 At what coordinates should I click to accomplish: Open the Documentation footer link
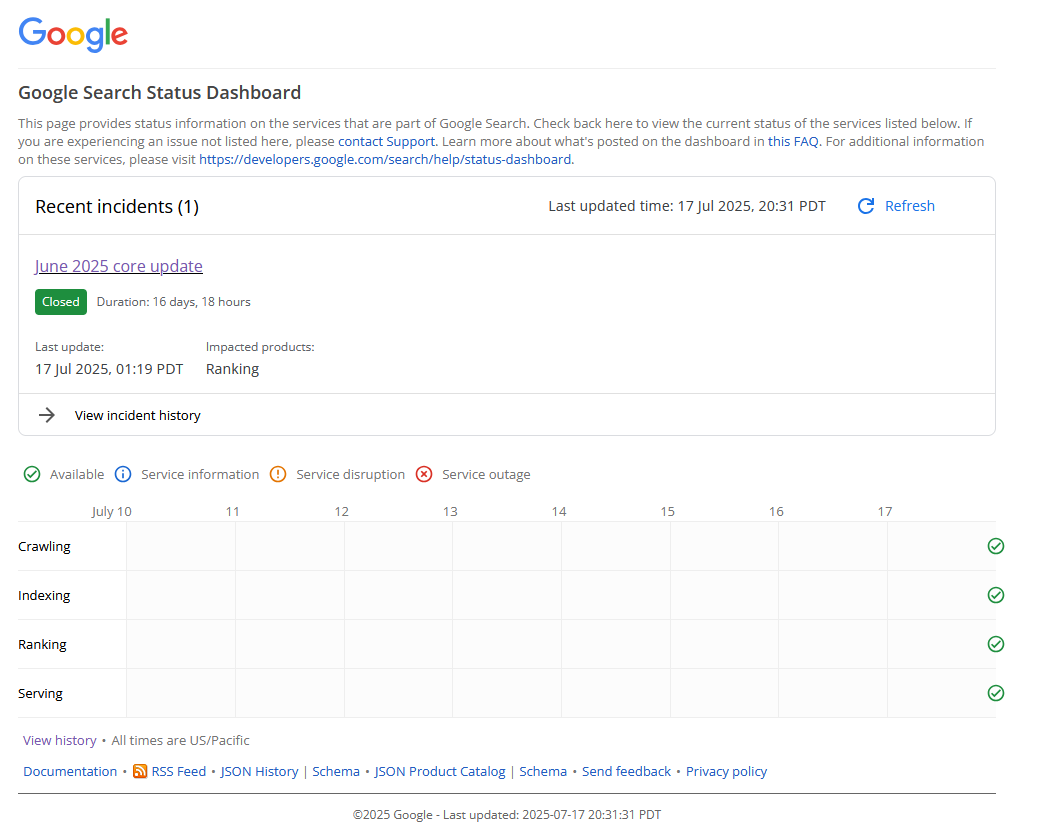tap(70, 772)
